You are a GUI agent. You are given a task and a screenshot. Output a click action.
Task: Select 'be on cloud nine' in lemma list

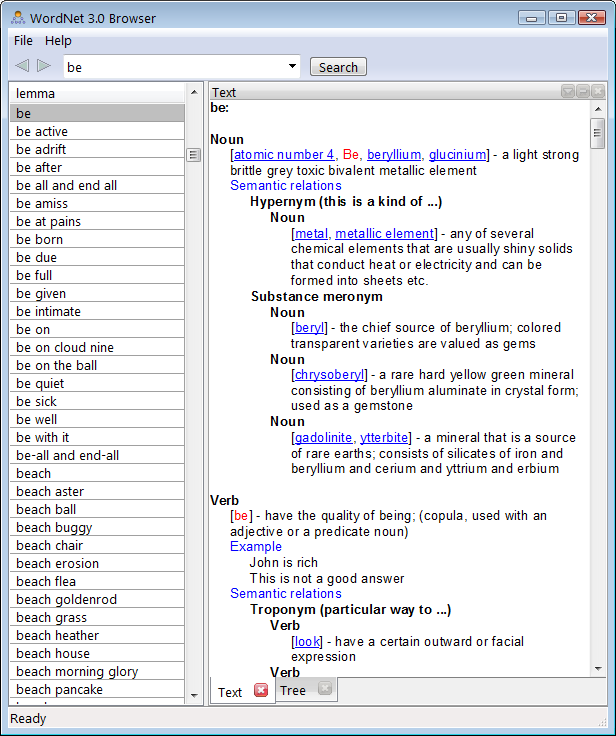[65, 348]
